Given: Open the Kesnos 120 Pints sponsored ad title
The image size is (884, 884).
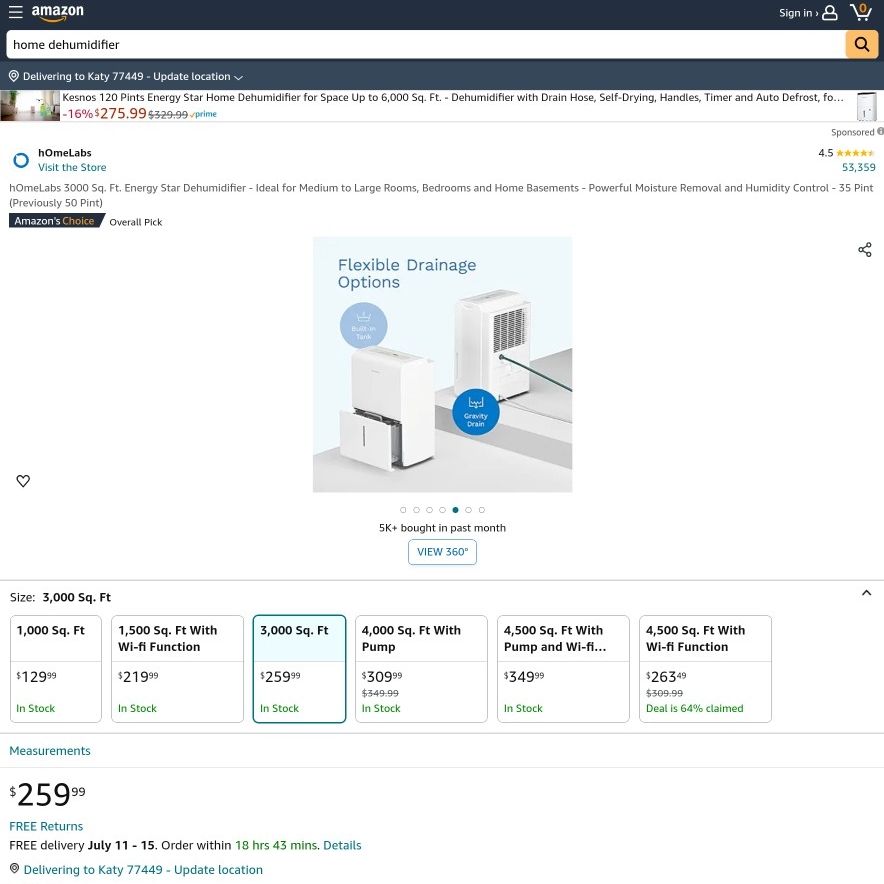Looking at the screenshot, I should pos(453,97).
